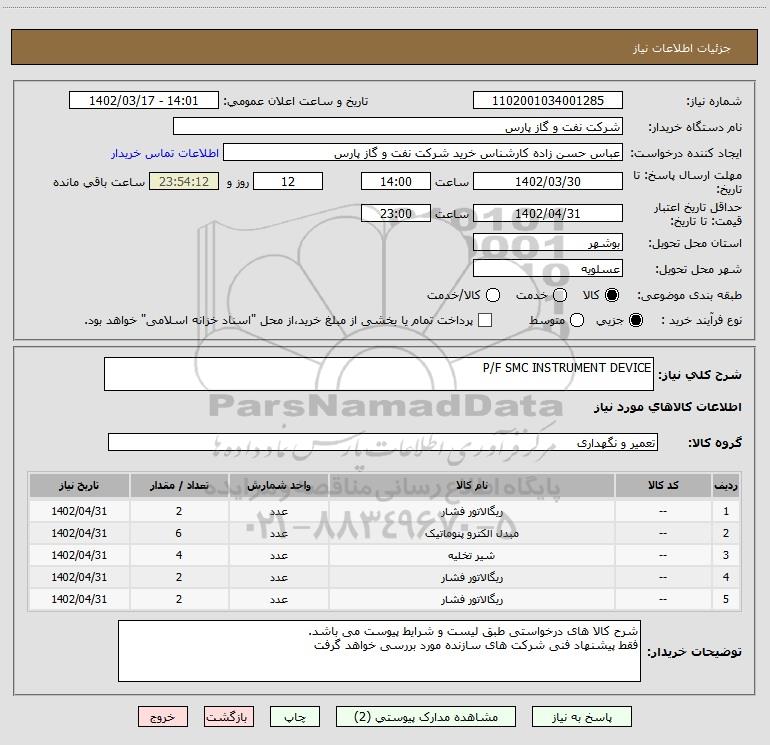Viewport: 770px width, 745px height.
Task: Click the request creator name field
Action: pos(423,153)
